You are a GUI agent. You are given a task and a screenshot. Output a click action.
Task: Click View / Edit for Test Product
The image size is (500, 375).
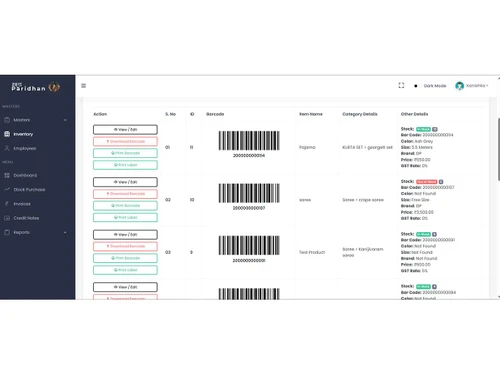125,235
